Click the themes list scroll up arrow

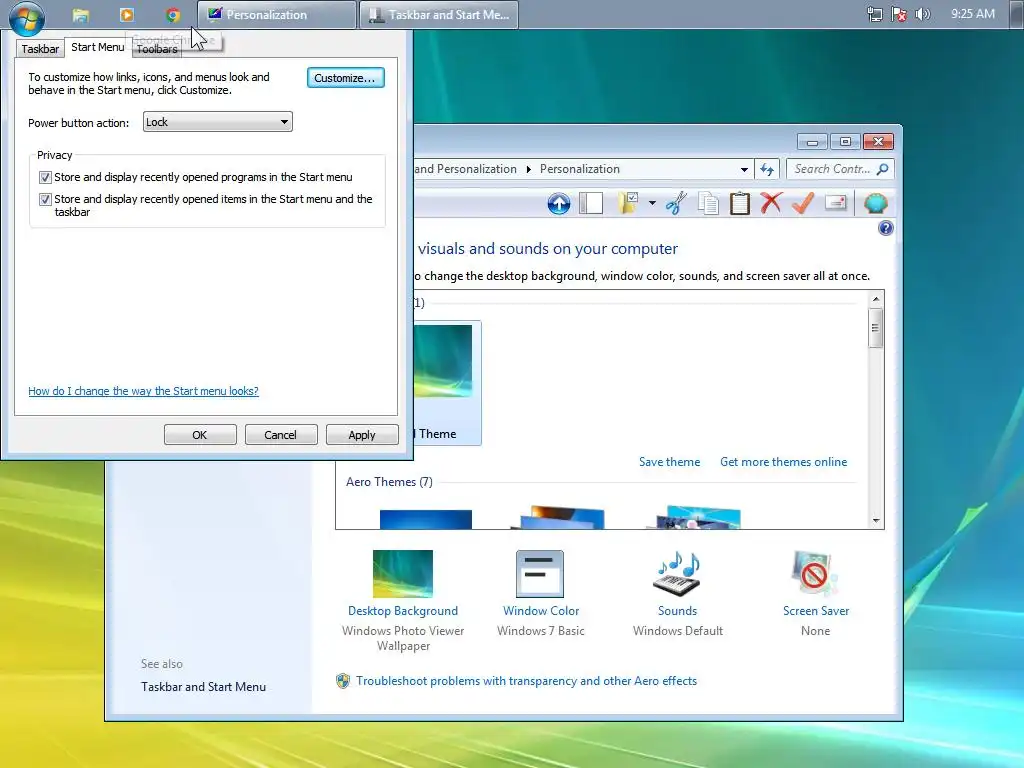click(x=876, y=298)
